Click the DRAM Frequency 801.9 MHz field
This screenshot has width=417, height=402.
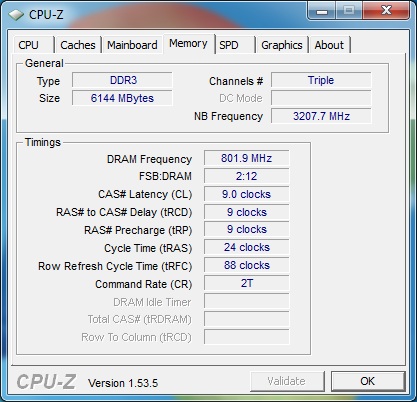(x=246, y=158)
